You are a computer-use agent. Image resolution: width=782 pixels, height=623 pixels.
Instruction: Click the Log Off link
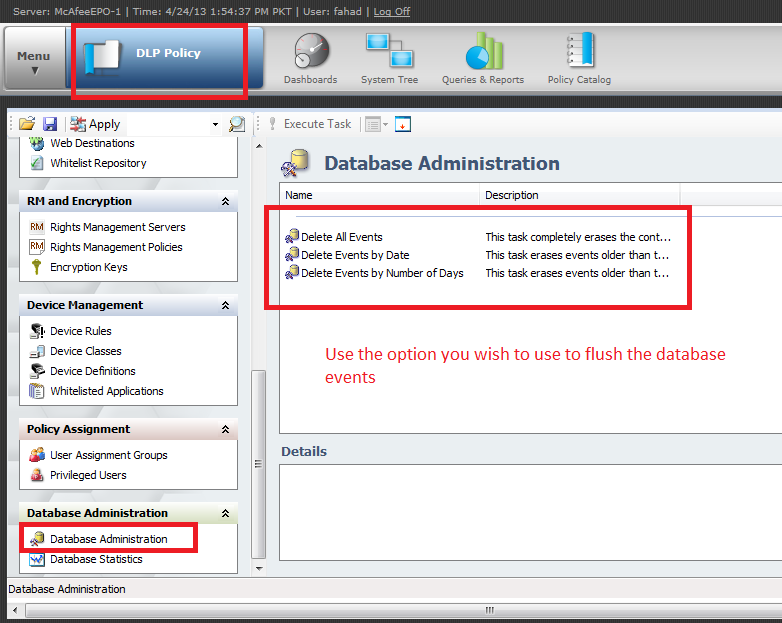pyautogui.click(x=391, y=11)
